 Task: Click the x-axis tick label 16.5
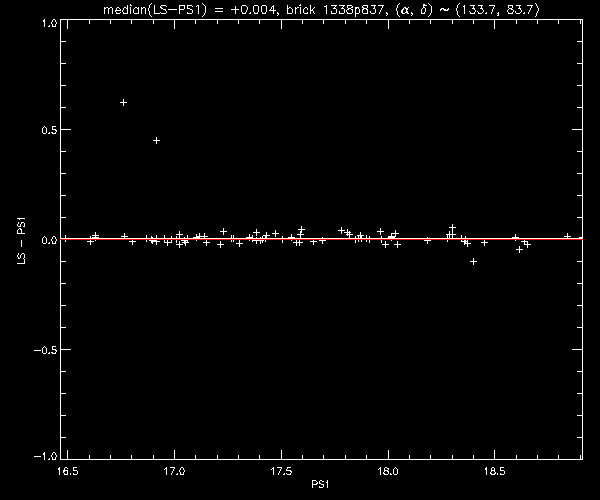tap(68, 471)
